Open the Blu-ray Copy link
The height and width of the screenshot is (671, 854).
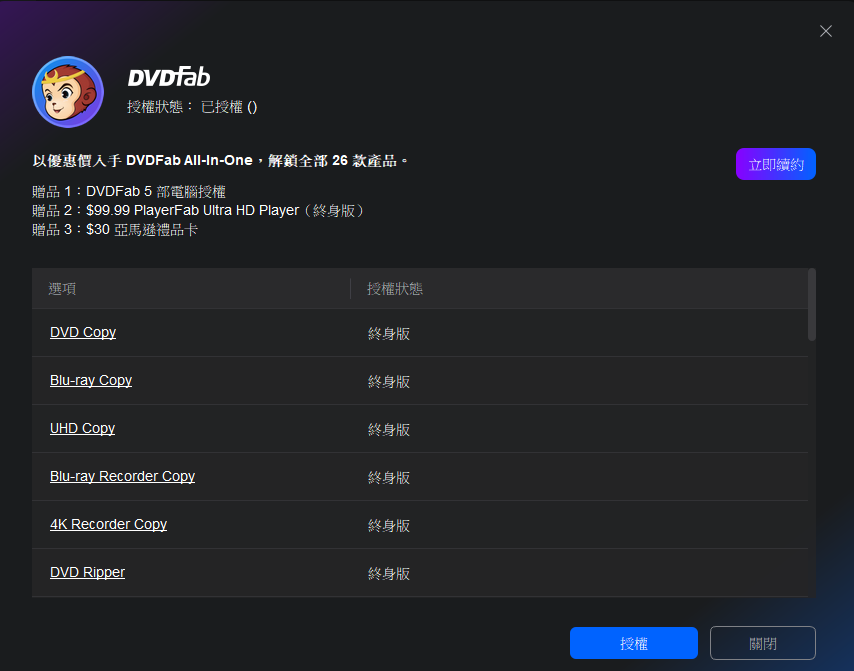91,380
